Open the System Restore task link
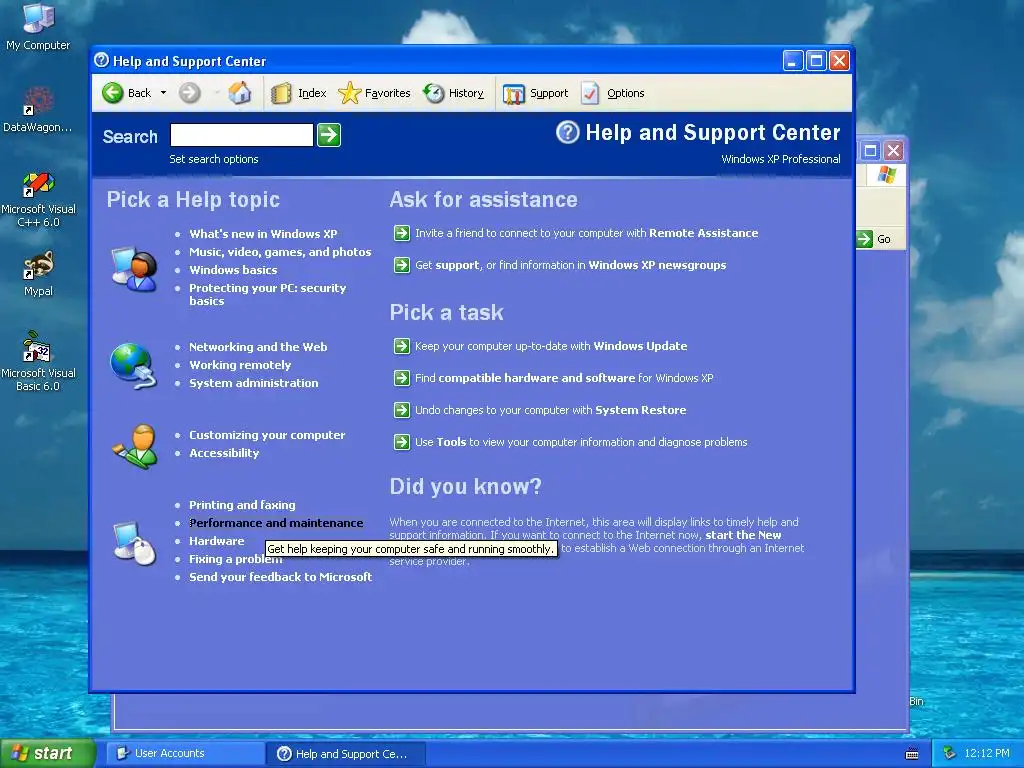This screenshot has height=768, width=1024. click(551, 410)
